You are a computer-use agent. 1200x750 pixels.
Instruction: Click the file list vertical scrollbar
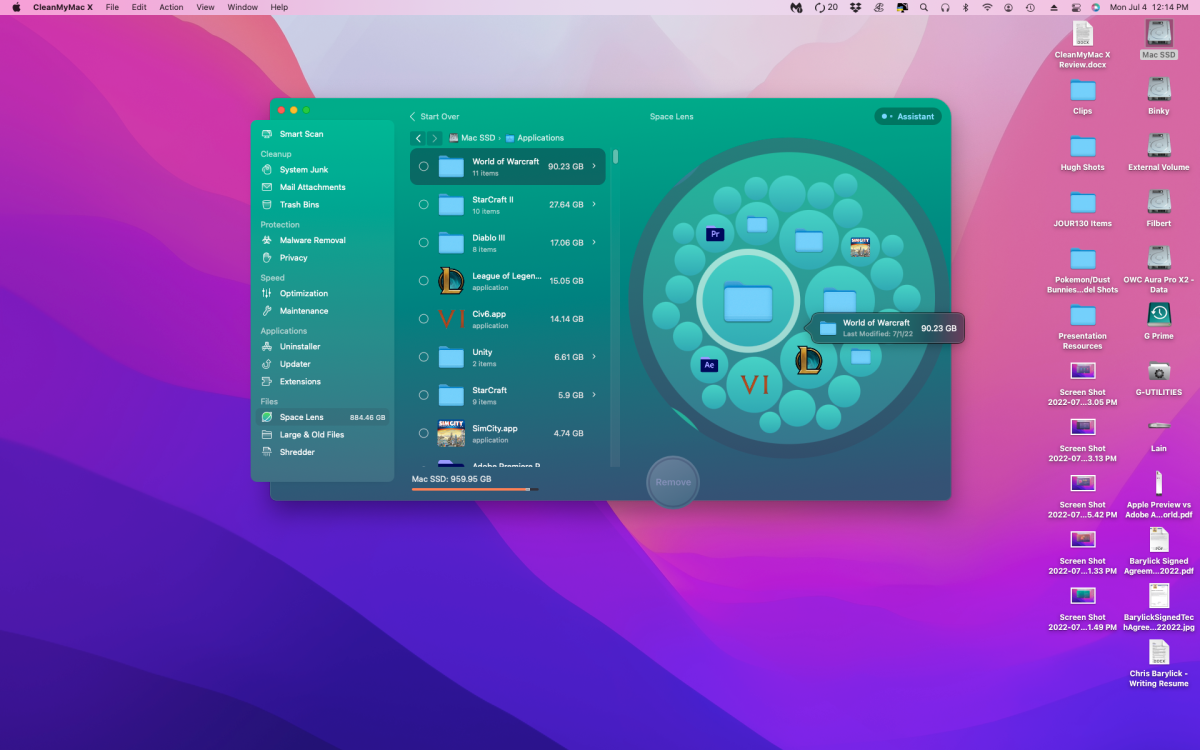(x=616, y=157)
